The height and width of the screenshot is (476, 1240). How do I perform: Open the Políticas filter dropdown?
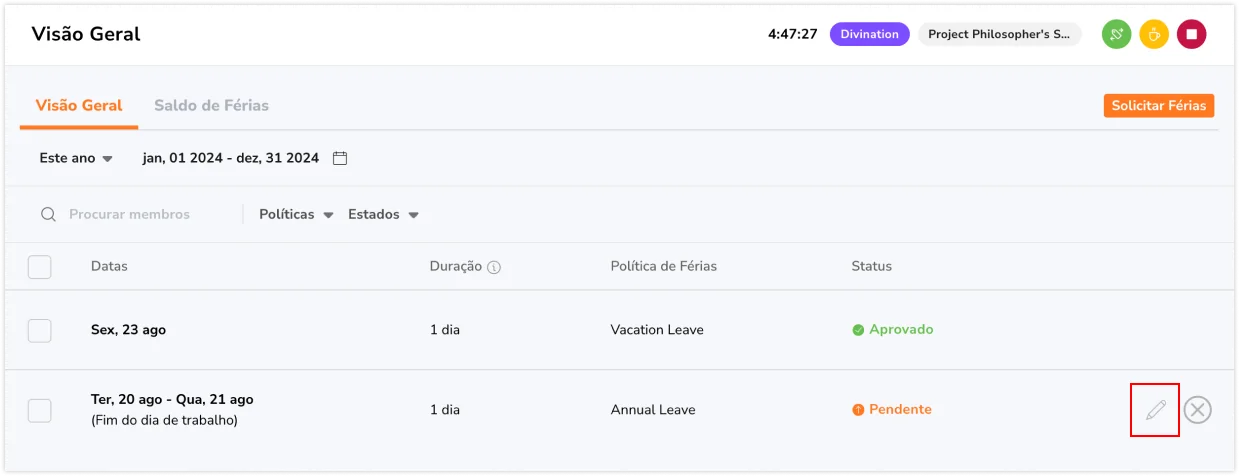pos(296,214)
